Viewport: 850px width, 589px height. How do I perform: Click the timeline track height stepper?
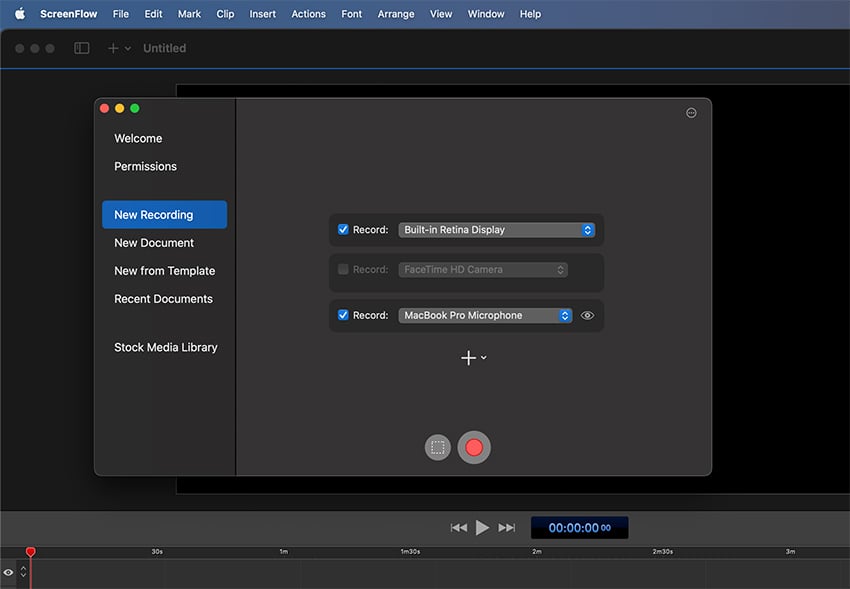(23, 572)
